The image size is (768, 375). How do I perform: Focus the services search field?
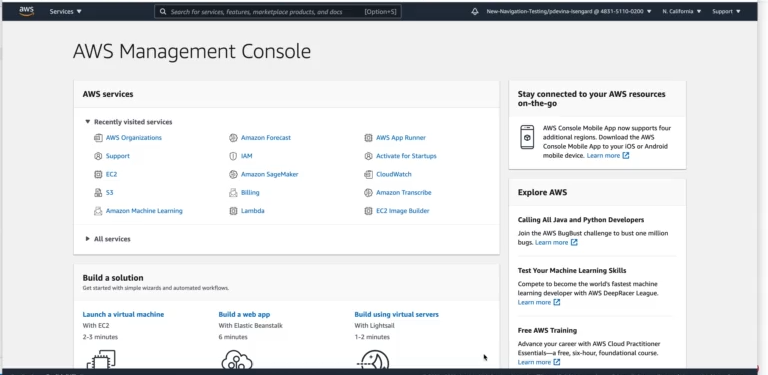[278, 12]
